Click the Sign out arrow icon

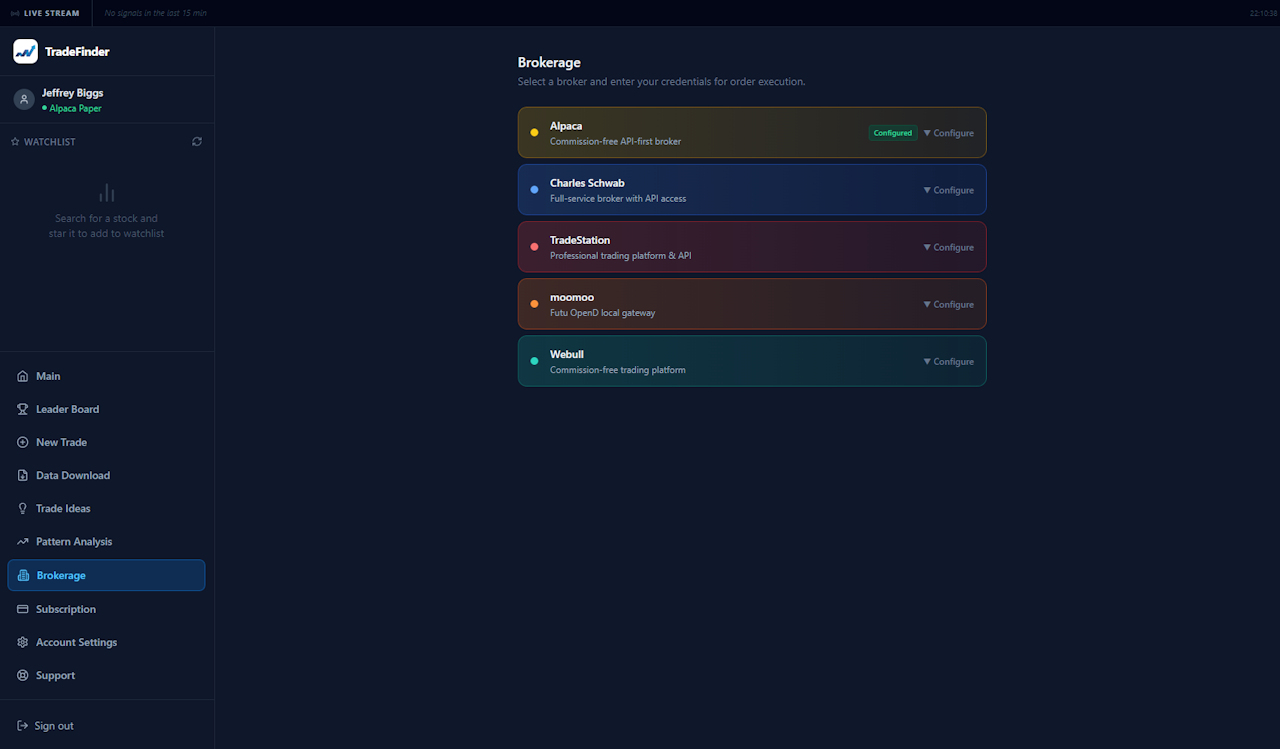23,726
